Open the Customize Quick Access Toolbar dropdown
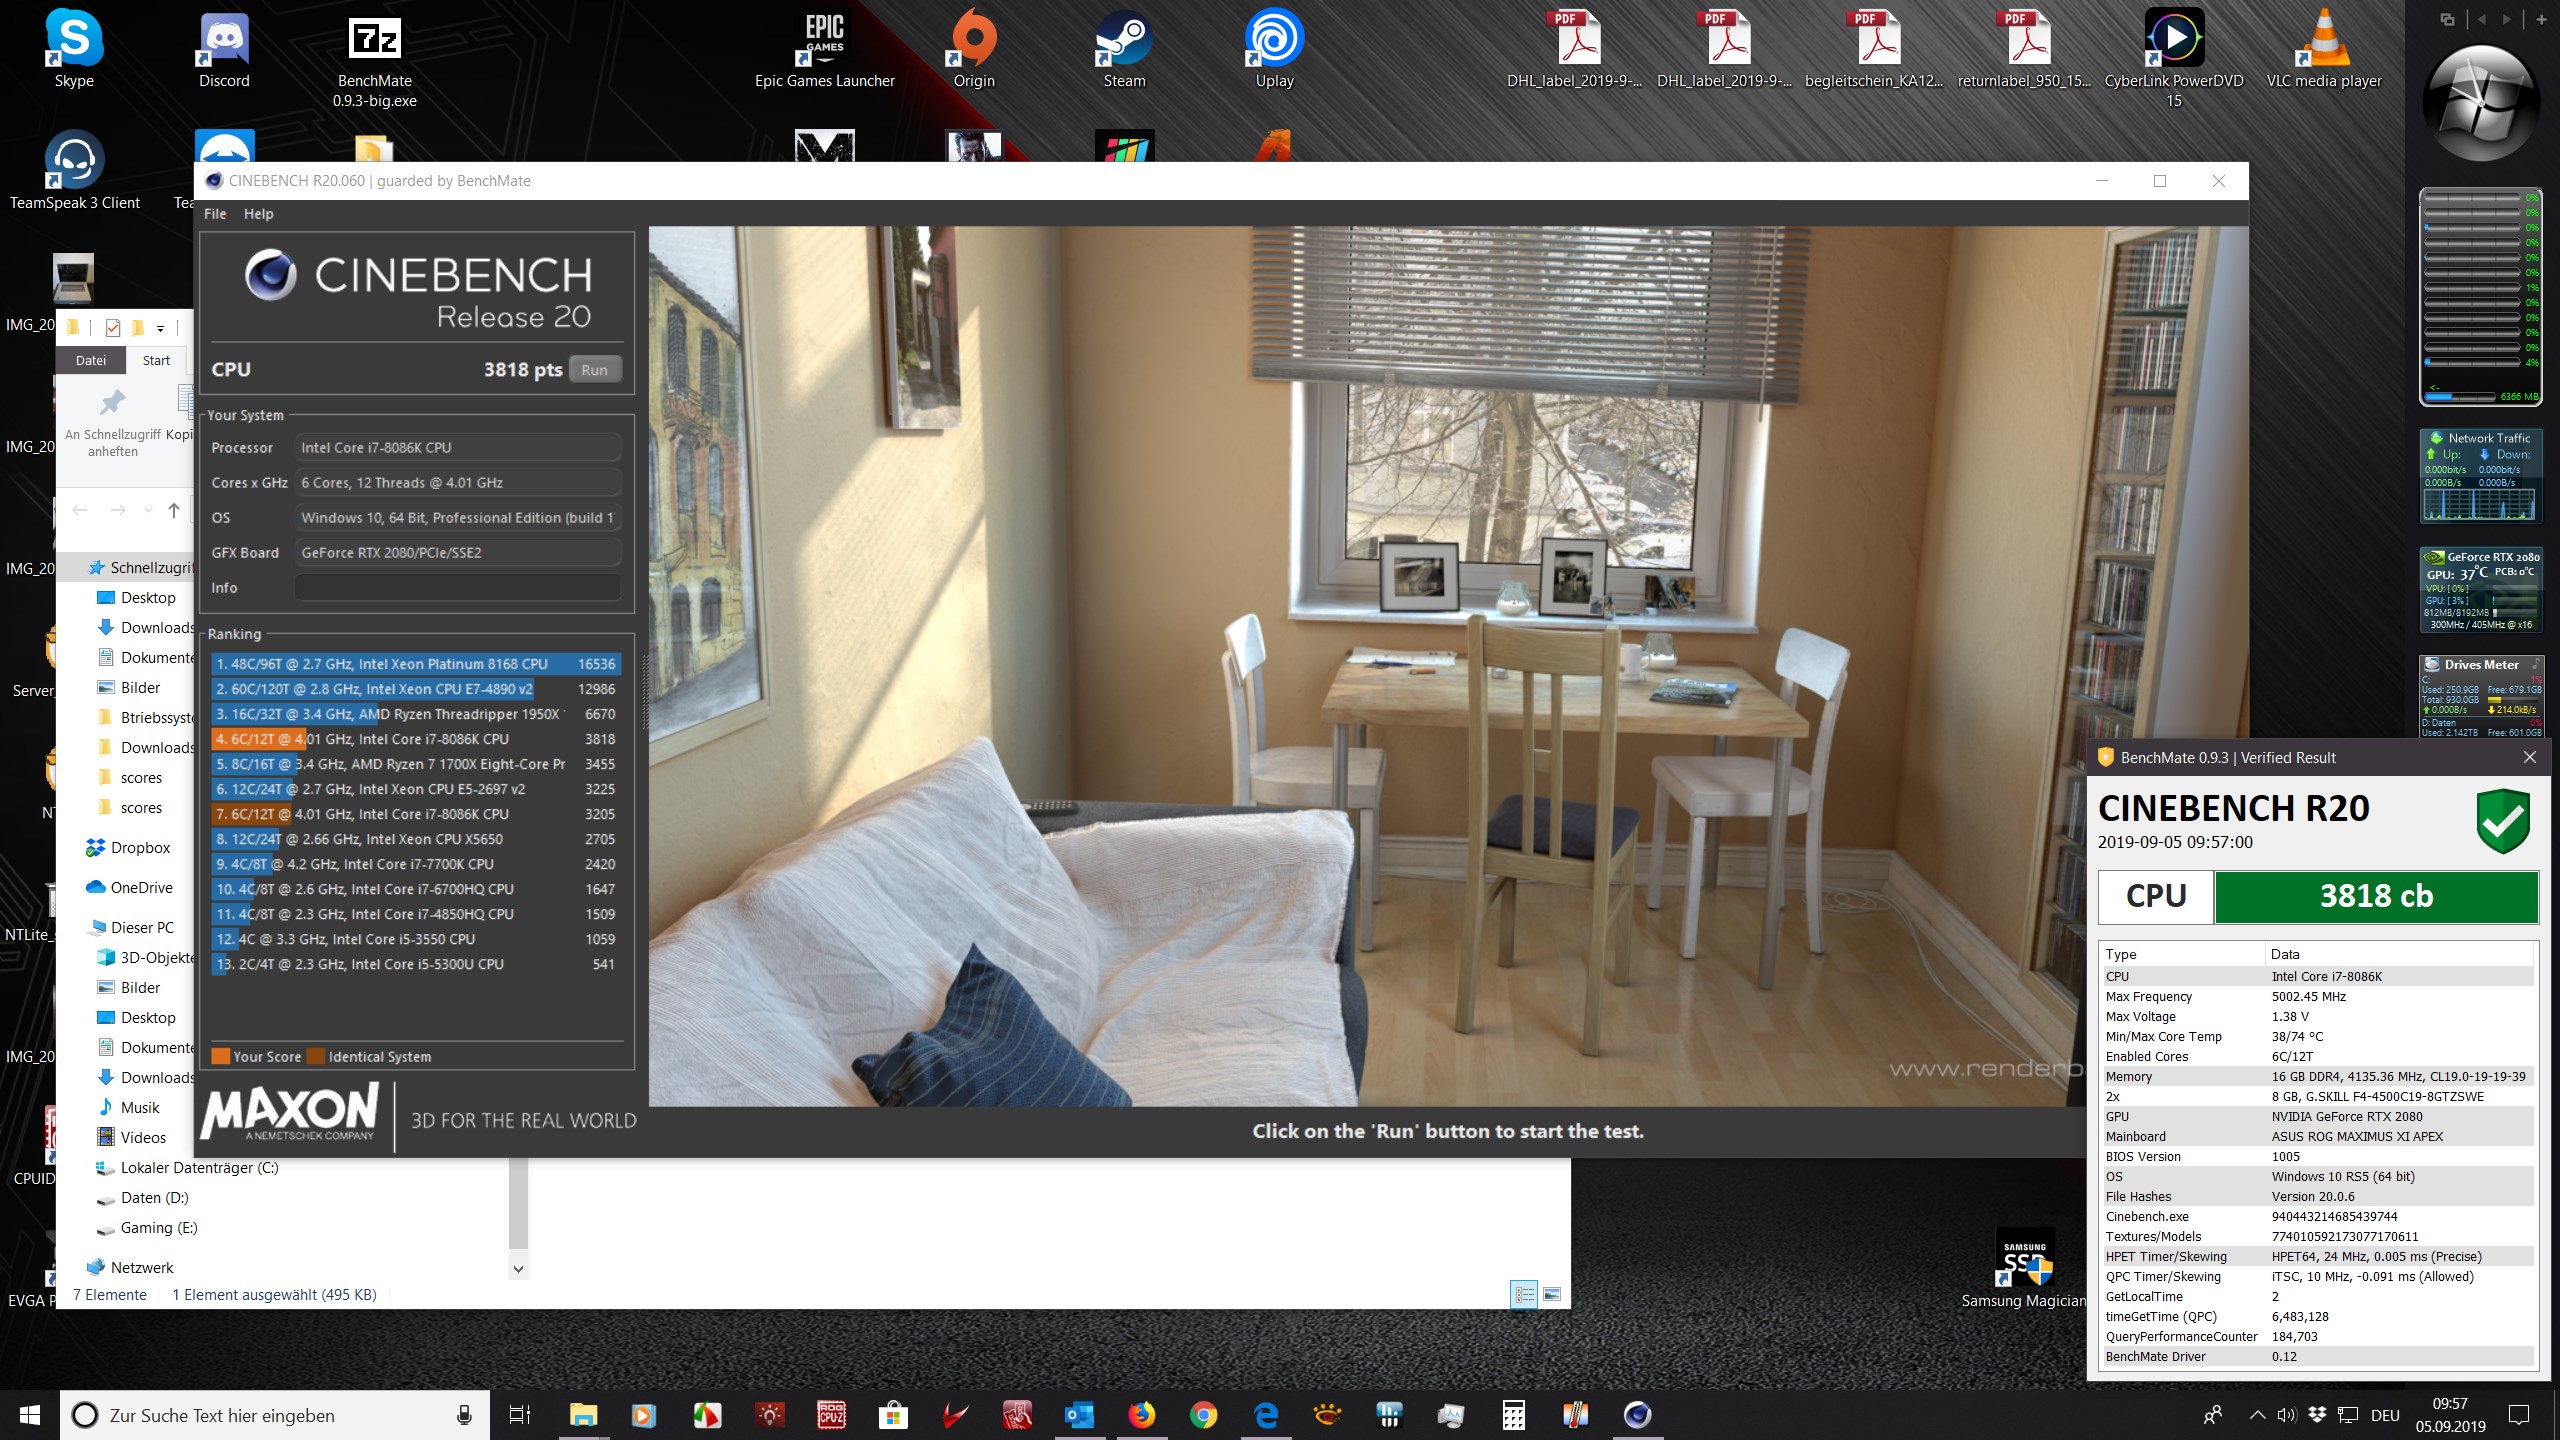2560x1440 pixels. coord(160,328)
